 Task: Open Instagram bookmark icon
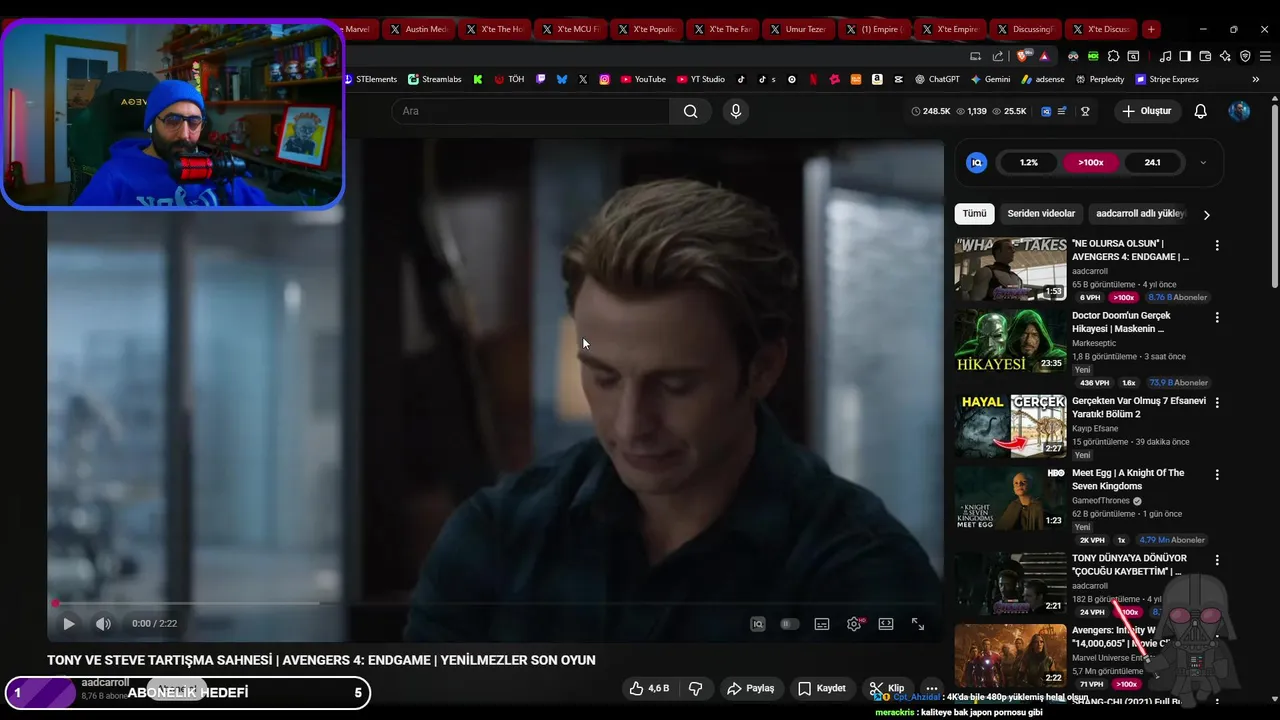click(x=605, y=79)
